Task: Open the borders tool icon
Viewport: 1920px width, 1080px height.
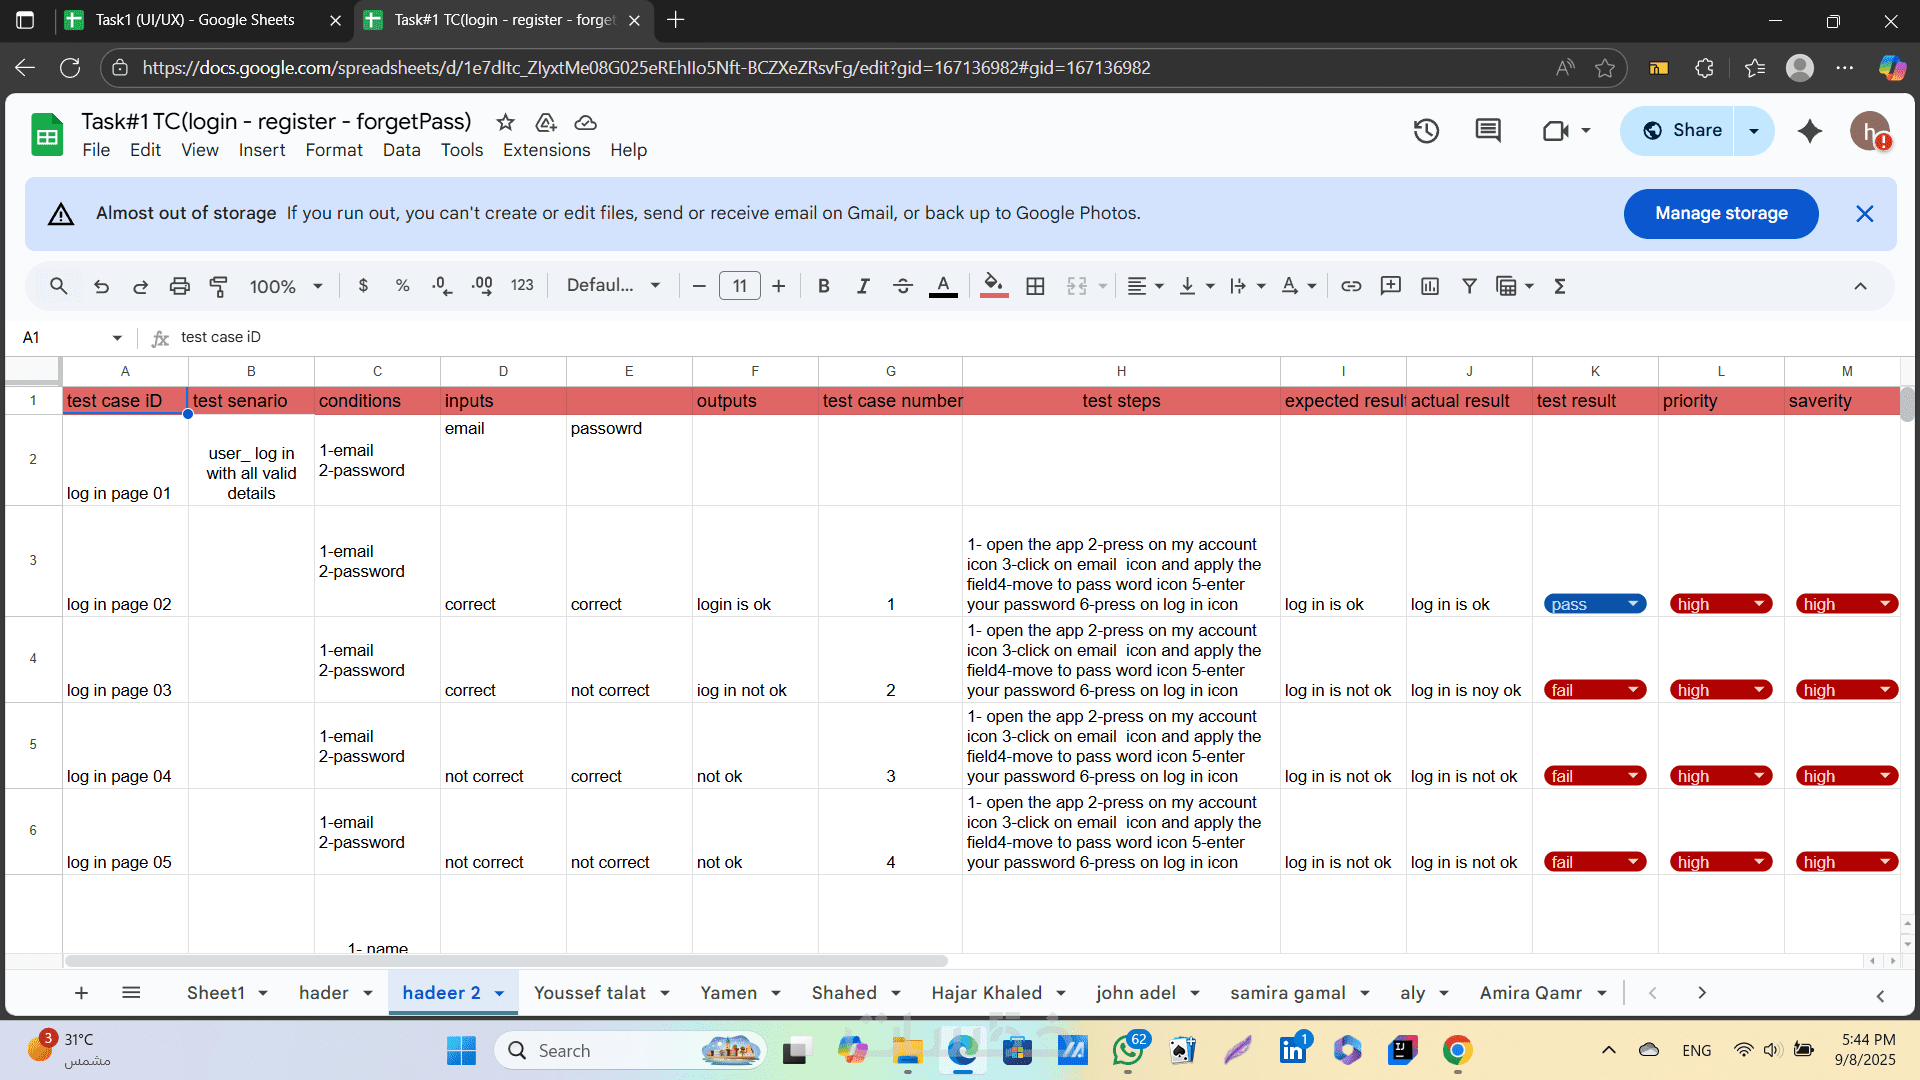Action: [1035, 286]
